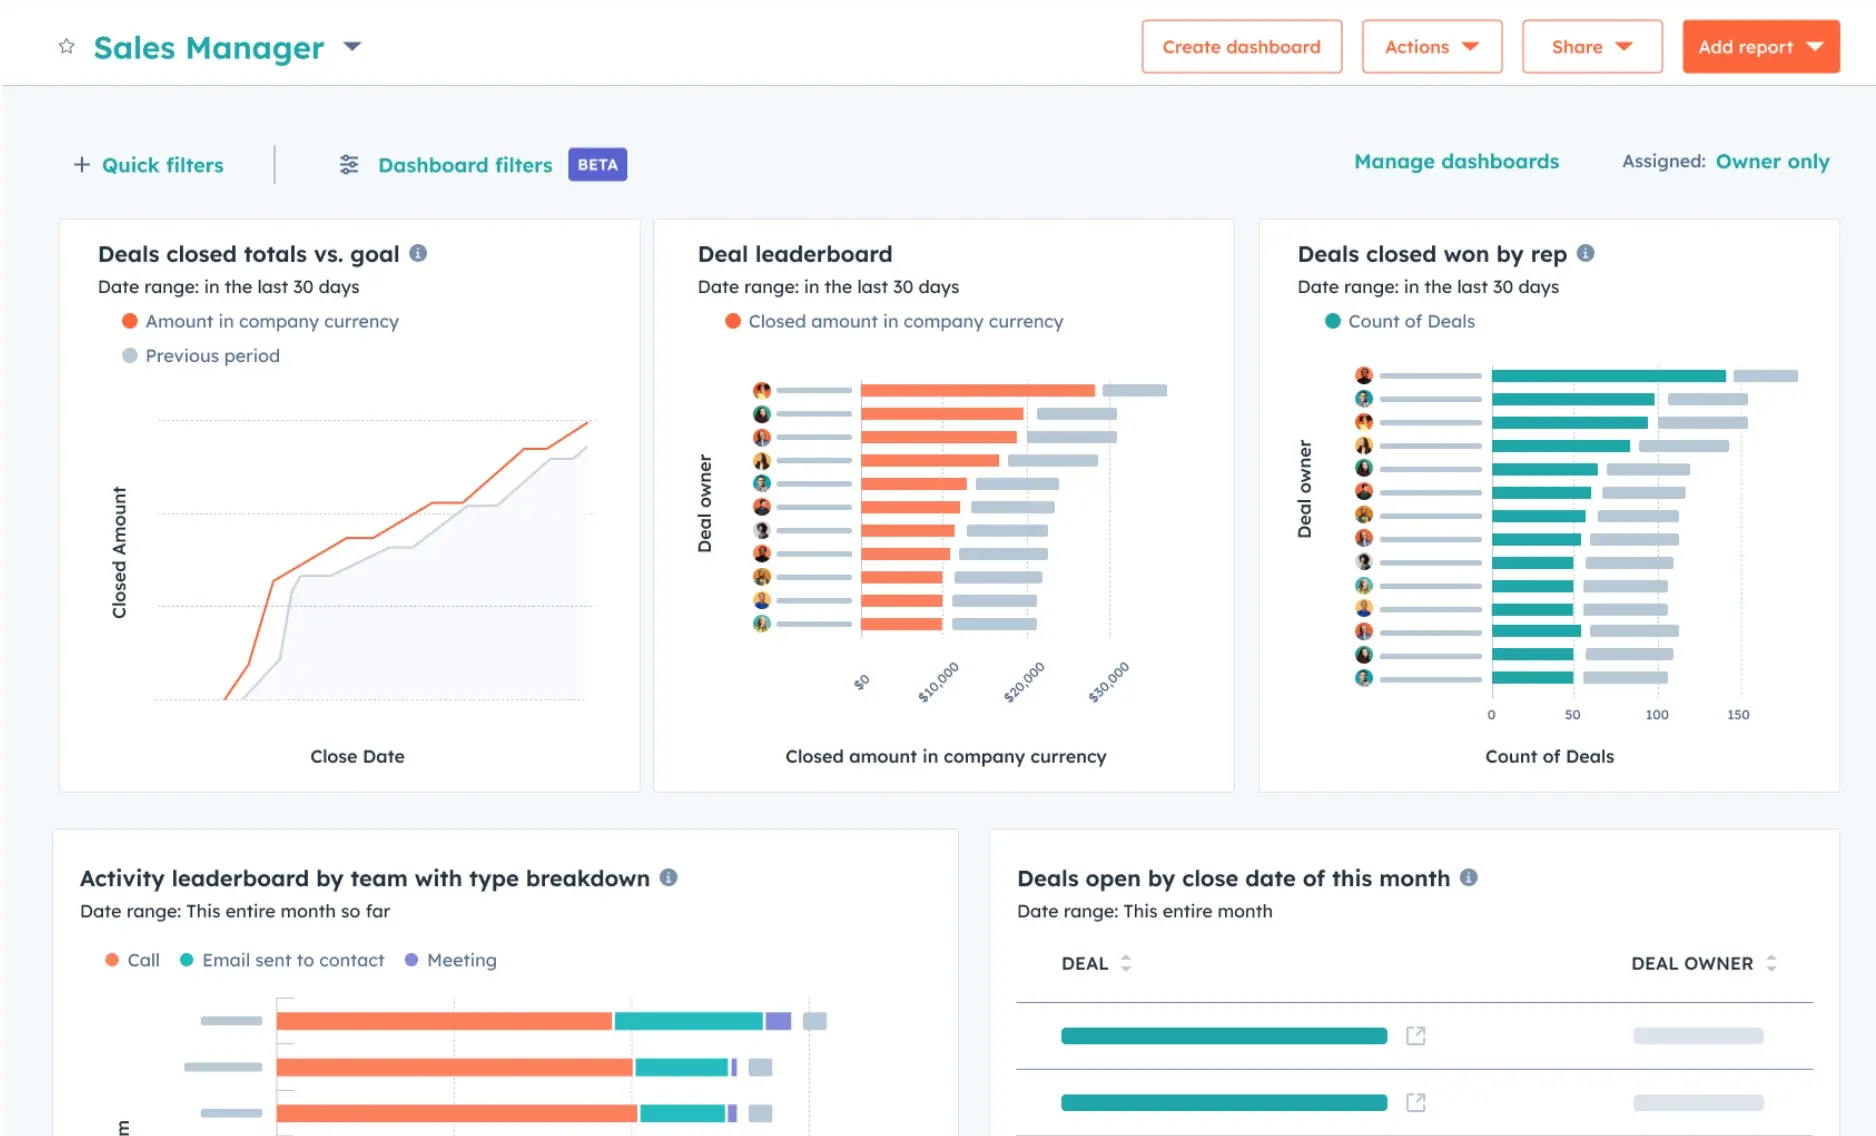Screen dimensions: 1876x1136
Task: Open first deal row's external link icon
Action: click(1415, 1036)
